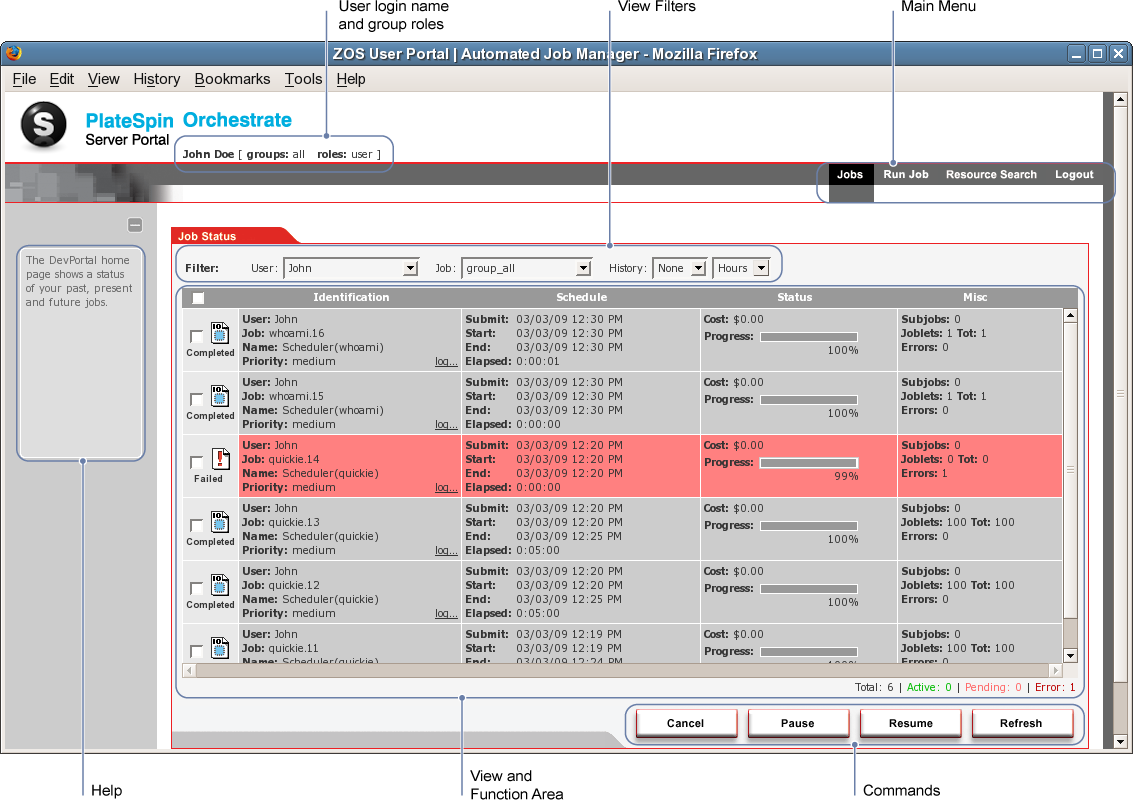This screenshot has height=800, width=1133.
Task: Open the History menu
Action: click(156, 79)
